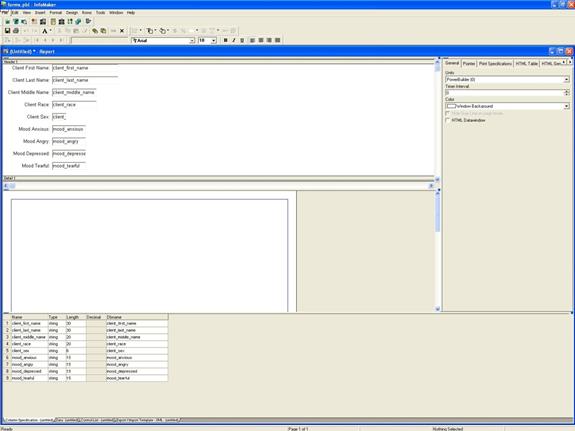Click the right tab scroll arrow in properties
Screen dimensions: 575x431
pos(570,62)
